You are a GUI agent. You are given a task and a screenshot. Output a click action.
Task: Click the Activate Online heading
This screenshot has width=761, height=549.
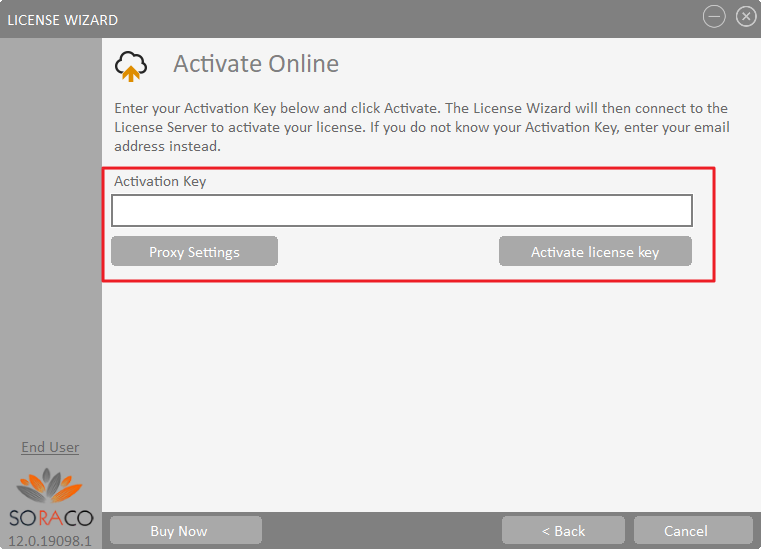point(256,64)
